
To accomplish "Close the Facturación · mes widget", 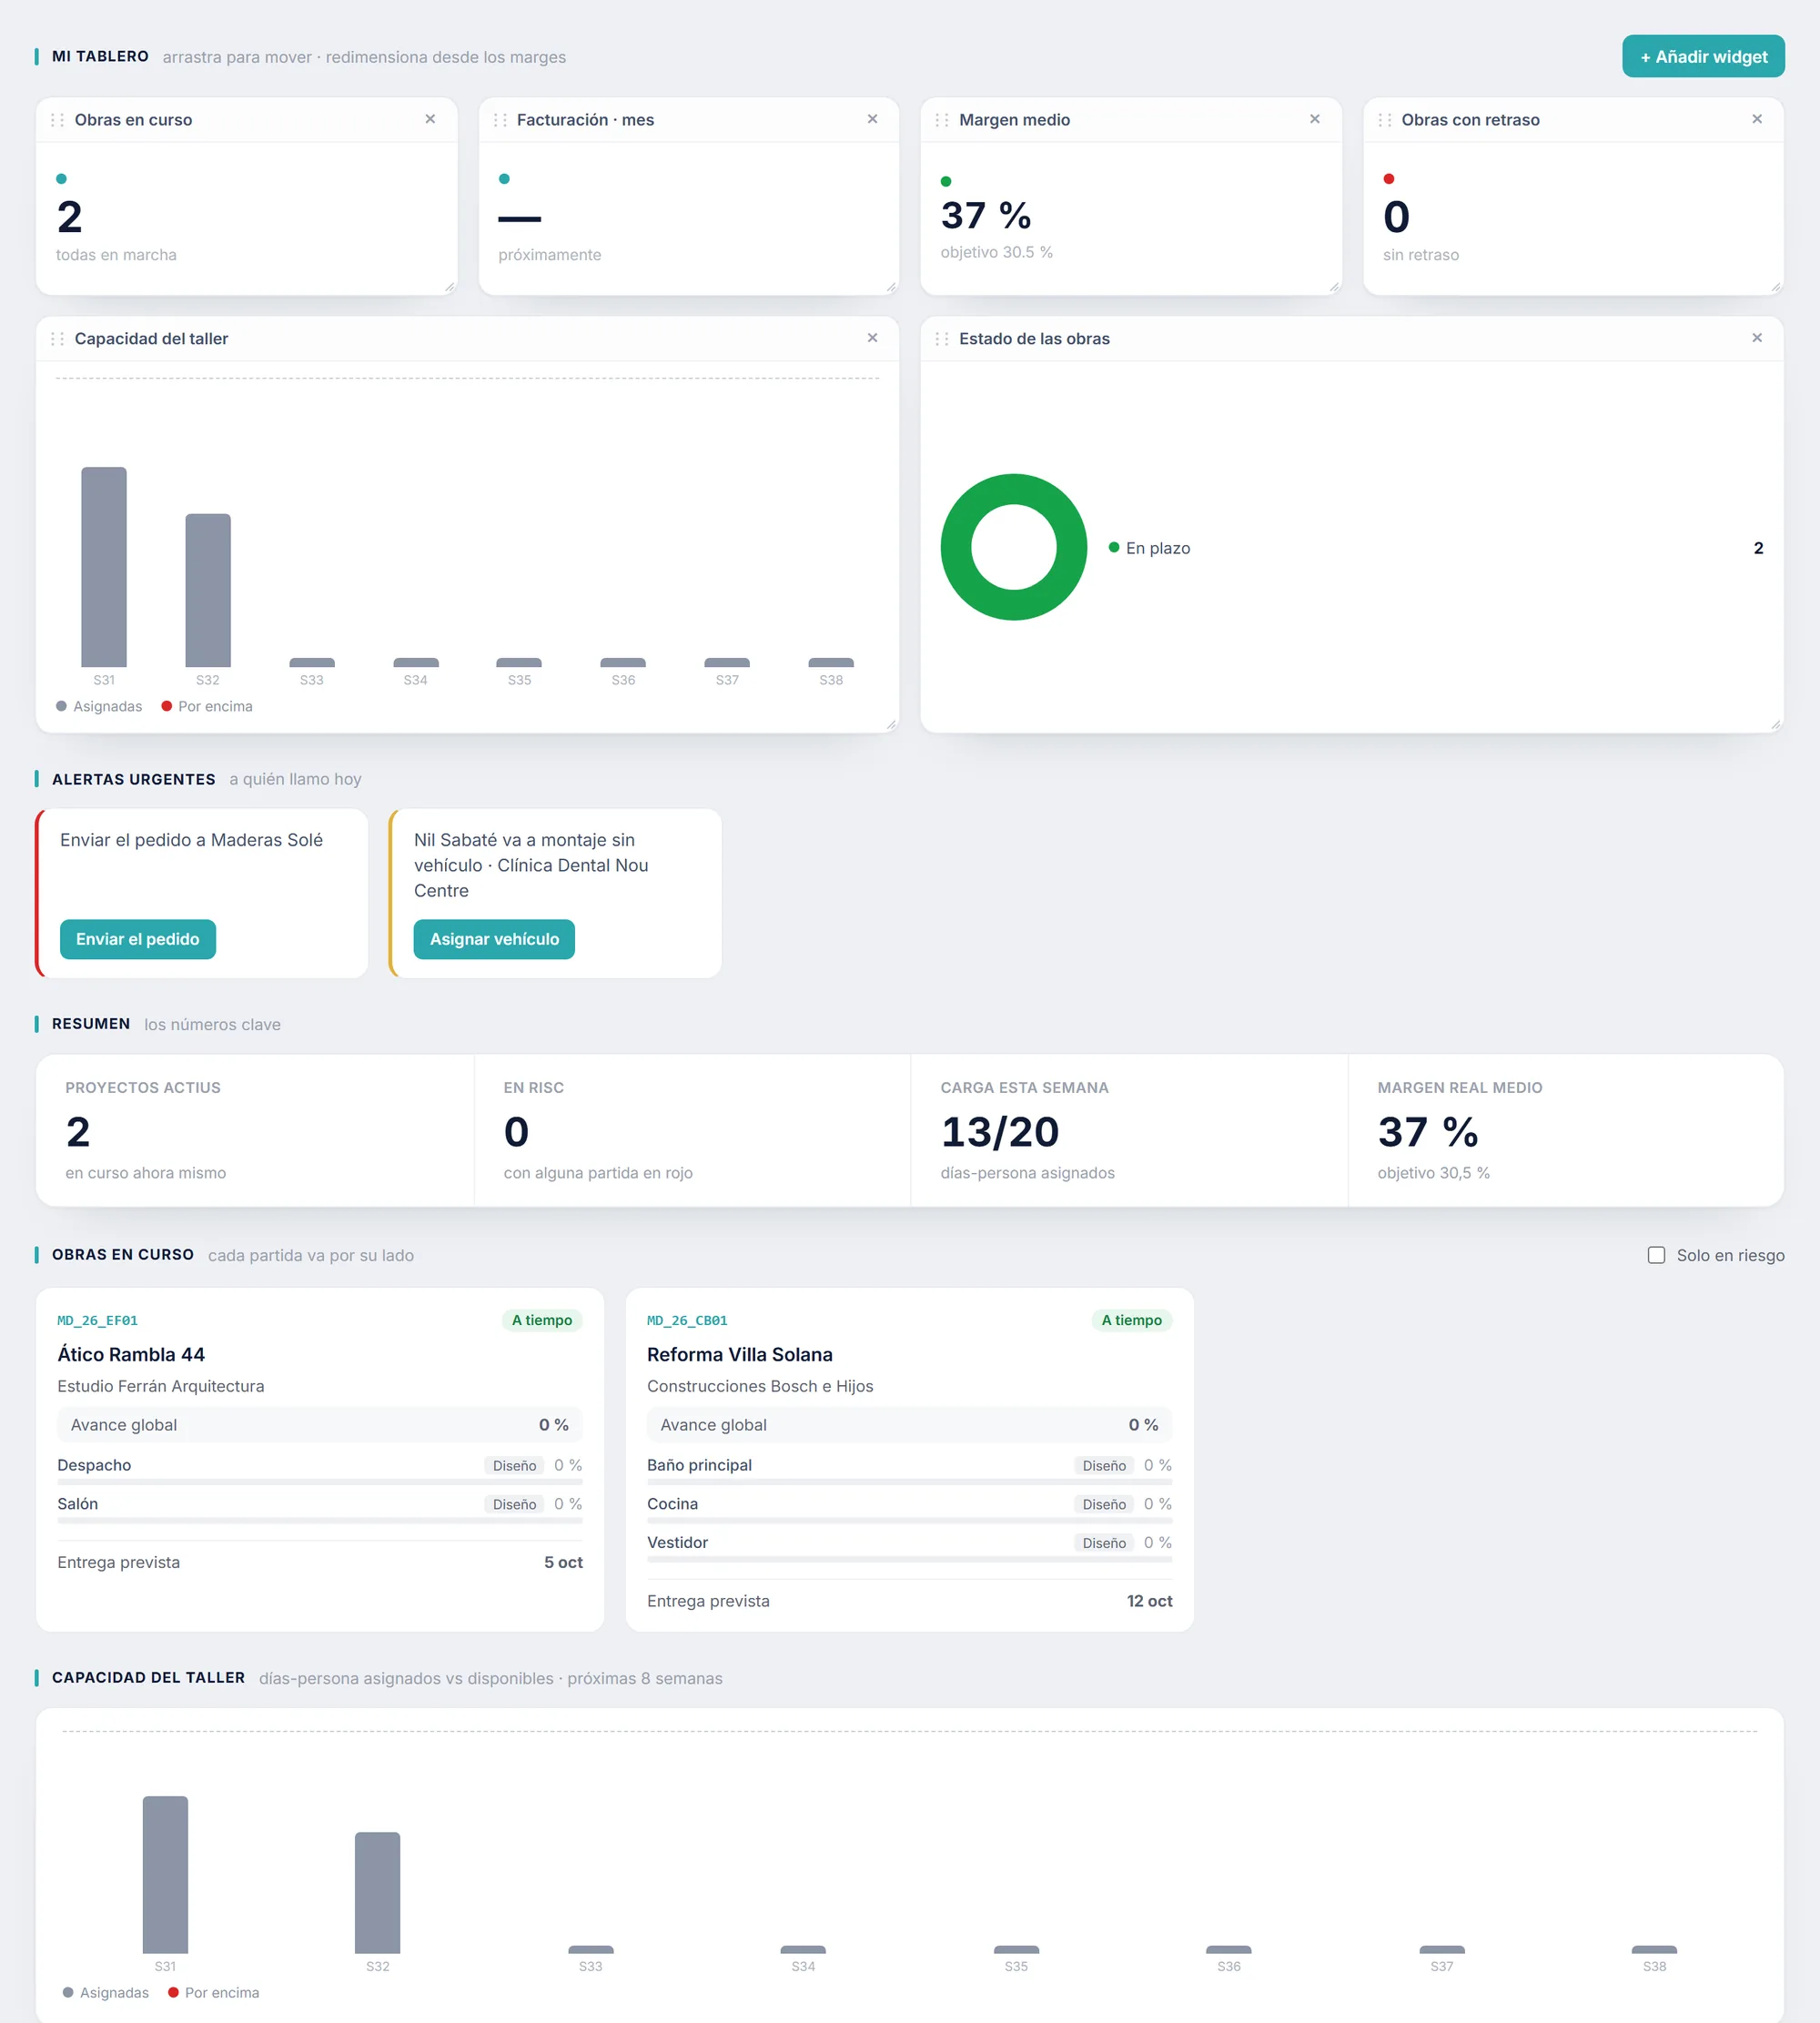I will pos(872,119).
